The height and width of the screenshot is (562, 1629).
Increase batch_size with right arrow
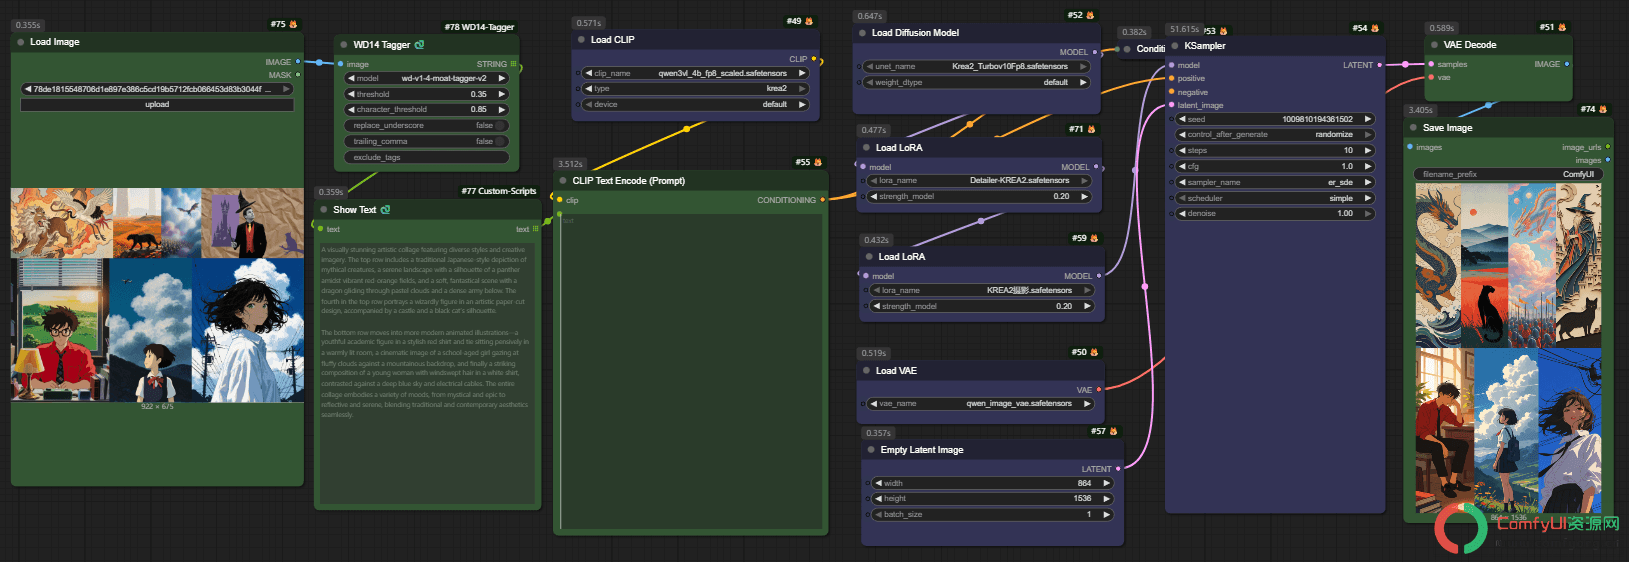[x=1106, y=514]
